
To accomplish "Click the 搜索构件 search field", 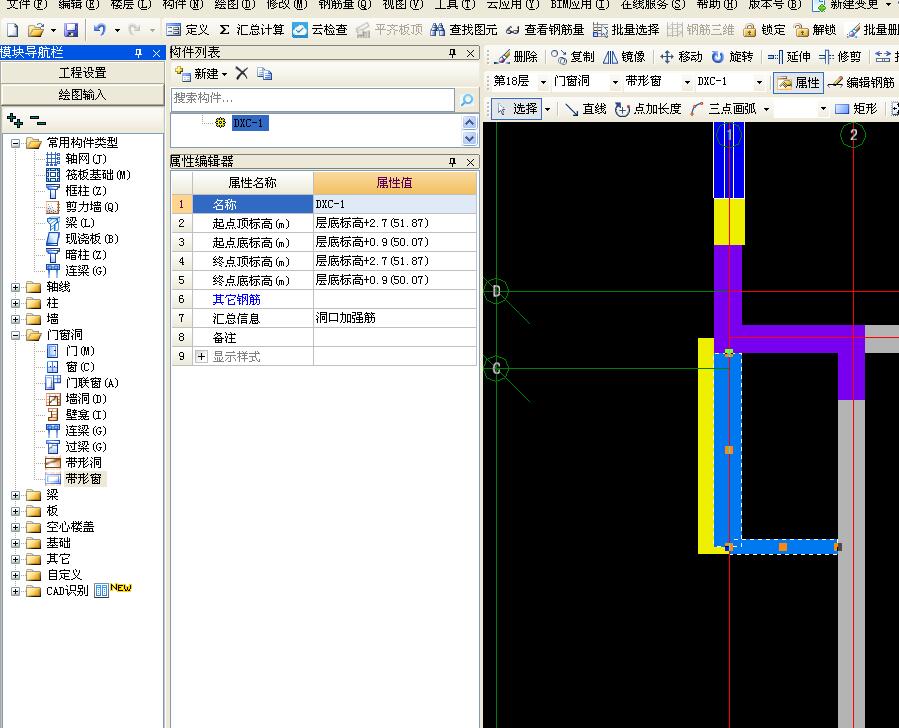I will [x=312, y=99].
